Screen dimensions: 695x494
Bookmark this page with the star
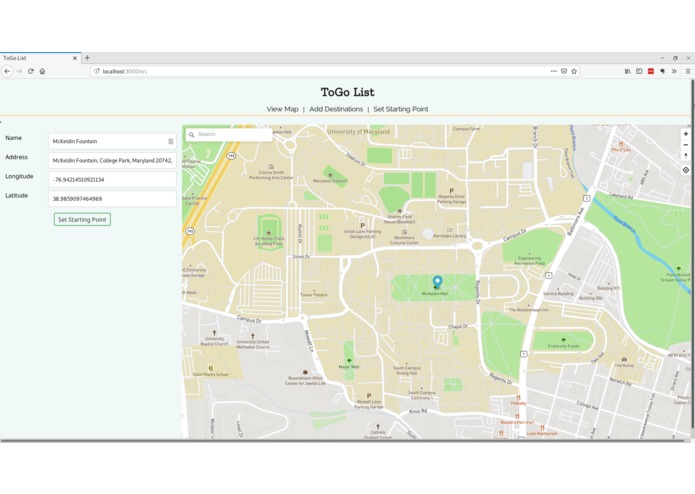click(x=574, y=71)
